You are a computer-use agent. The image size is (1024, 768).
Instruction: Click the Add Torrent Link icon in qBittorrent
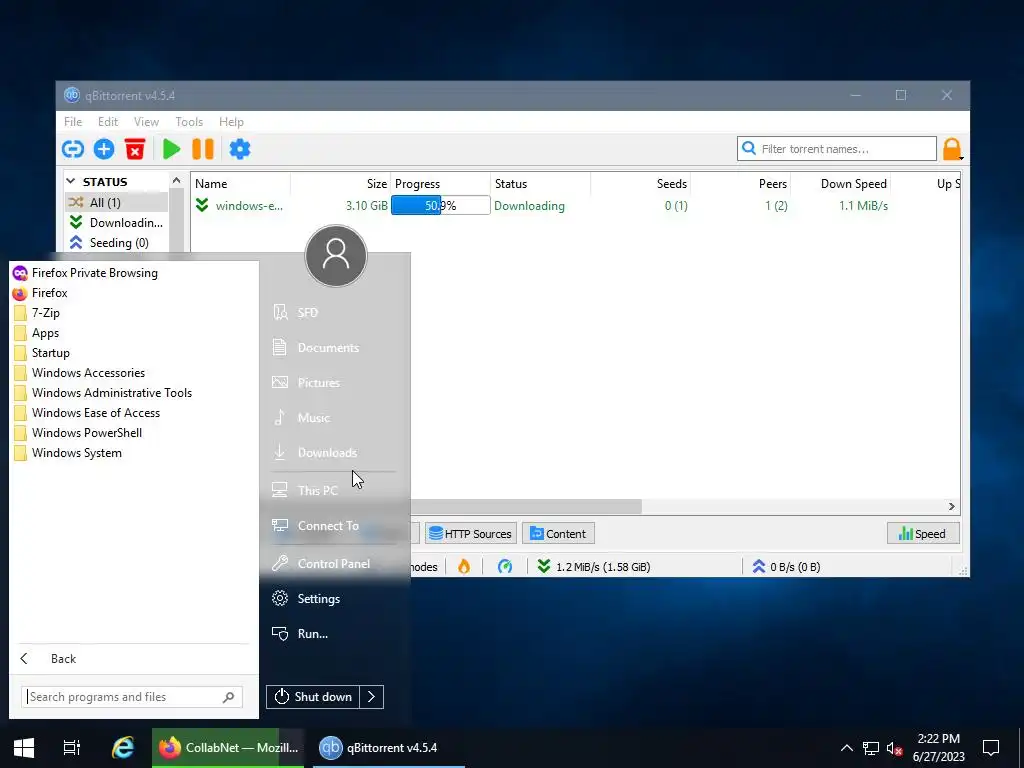click(72, 149)
